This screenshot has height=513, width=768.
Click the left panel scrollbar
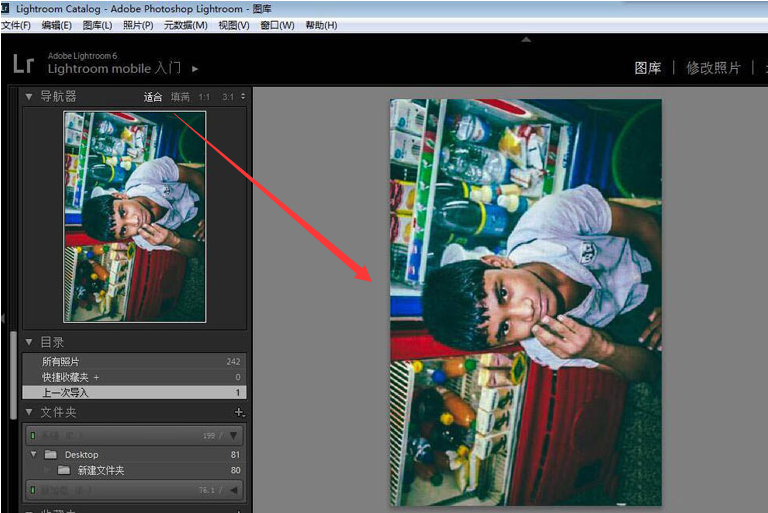point(13,375)
